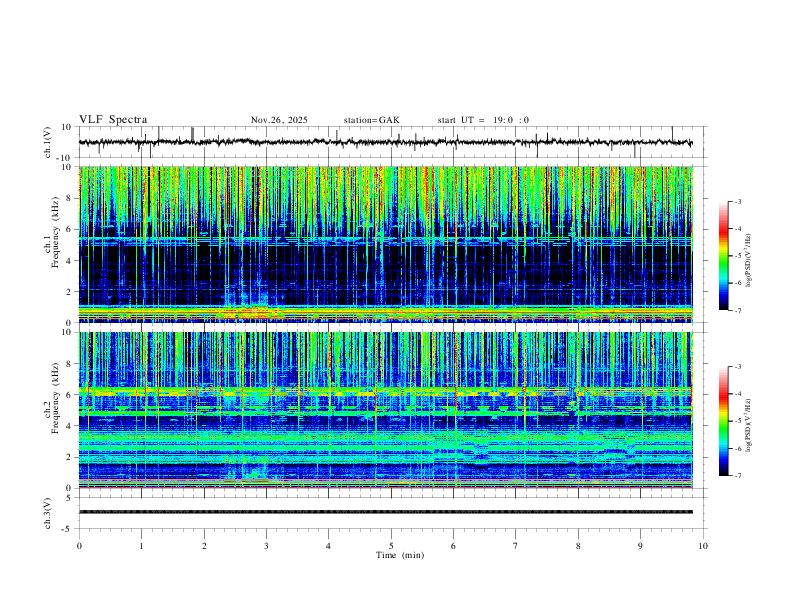Click the "station=GAK" label
This screenshot has width=792, height=612.
pyautogui.click(x=371, y=120)
